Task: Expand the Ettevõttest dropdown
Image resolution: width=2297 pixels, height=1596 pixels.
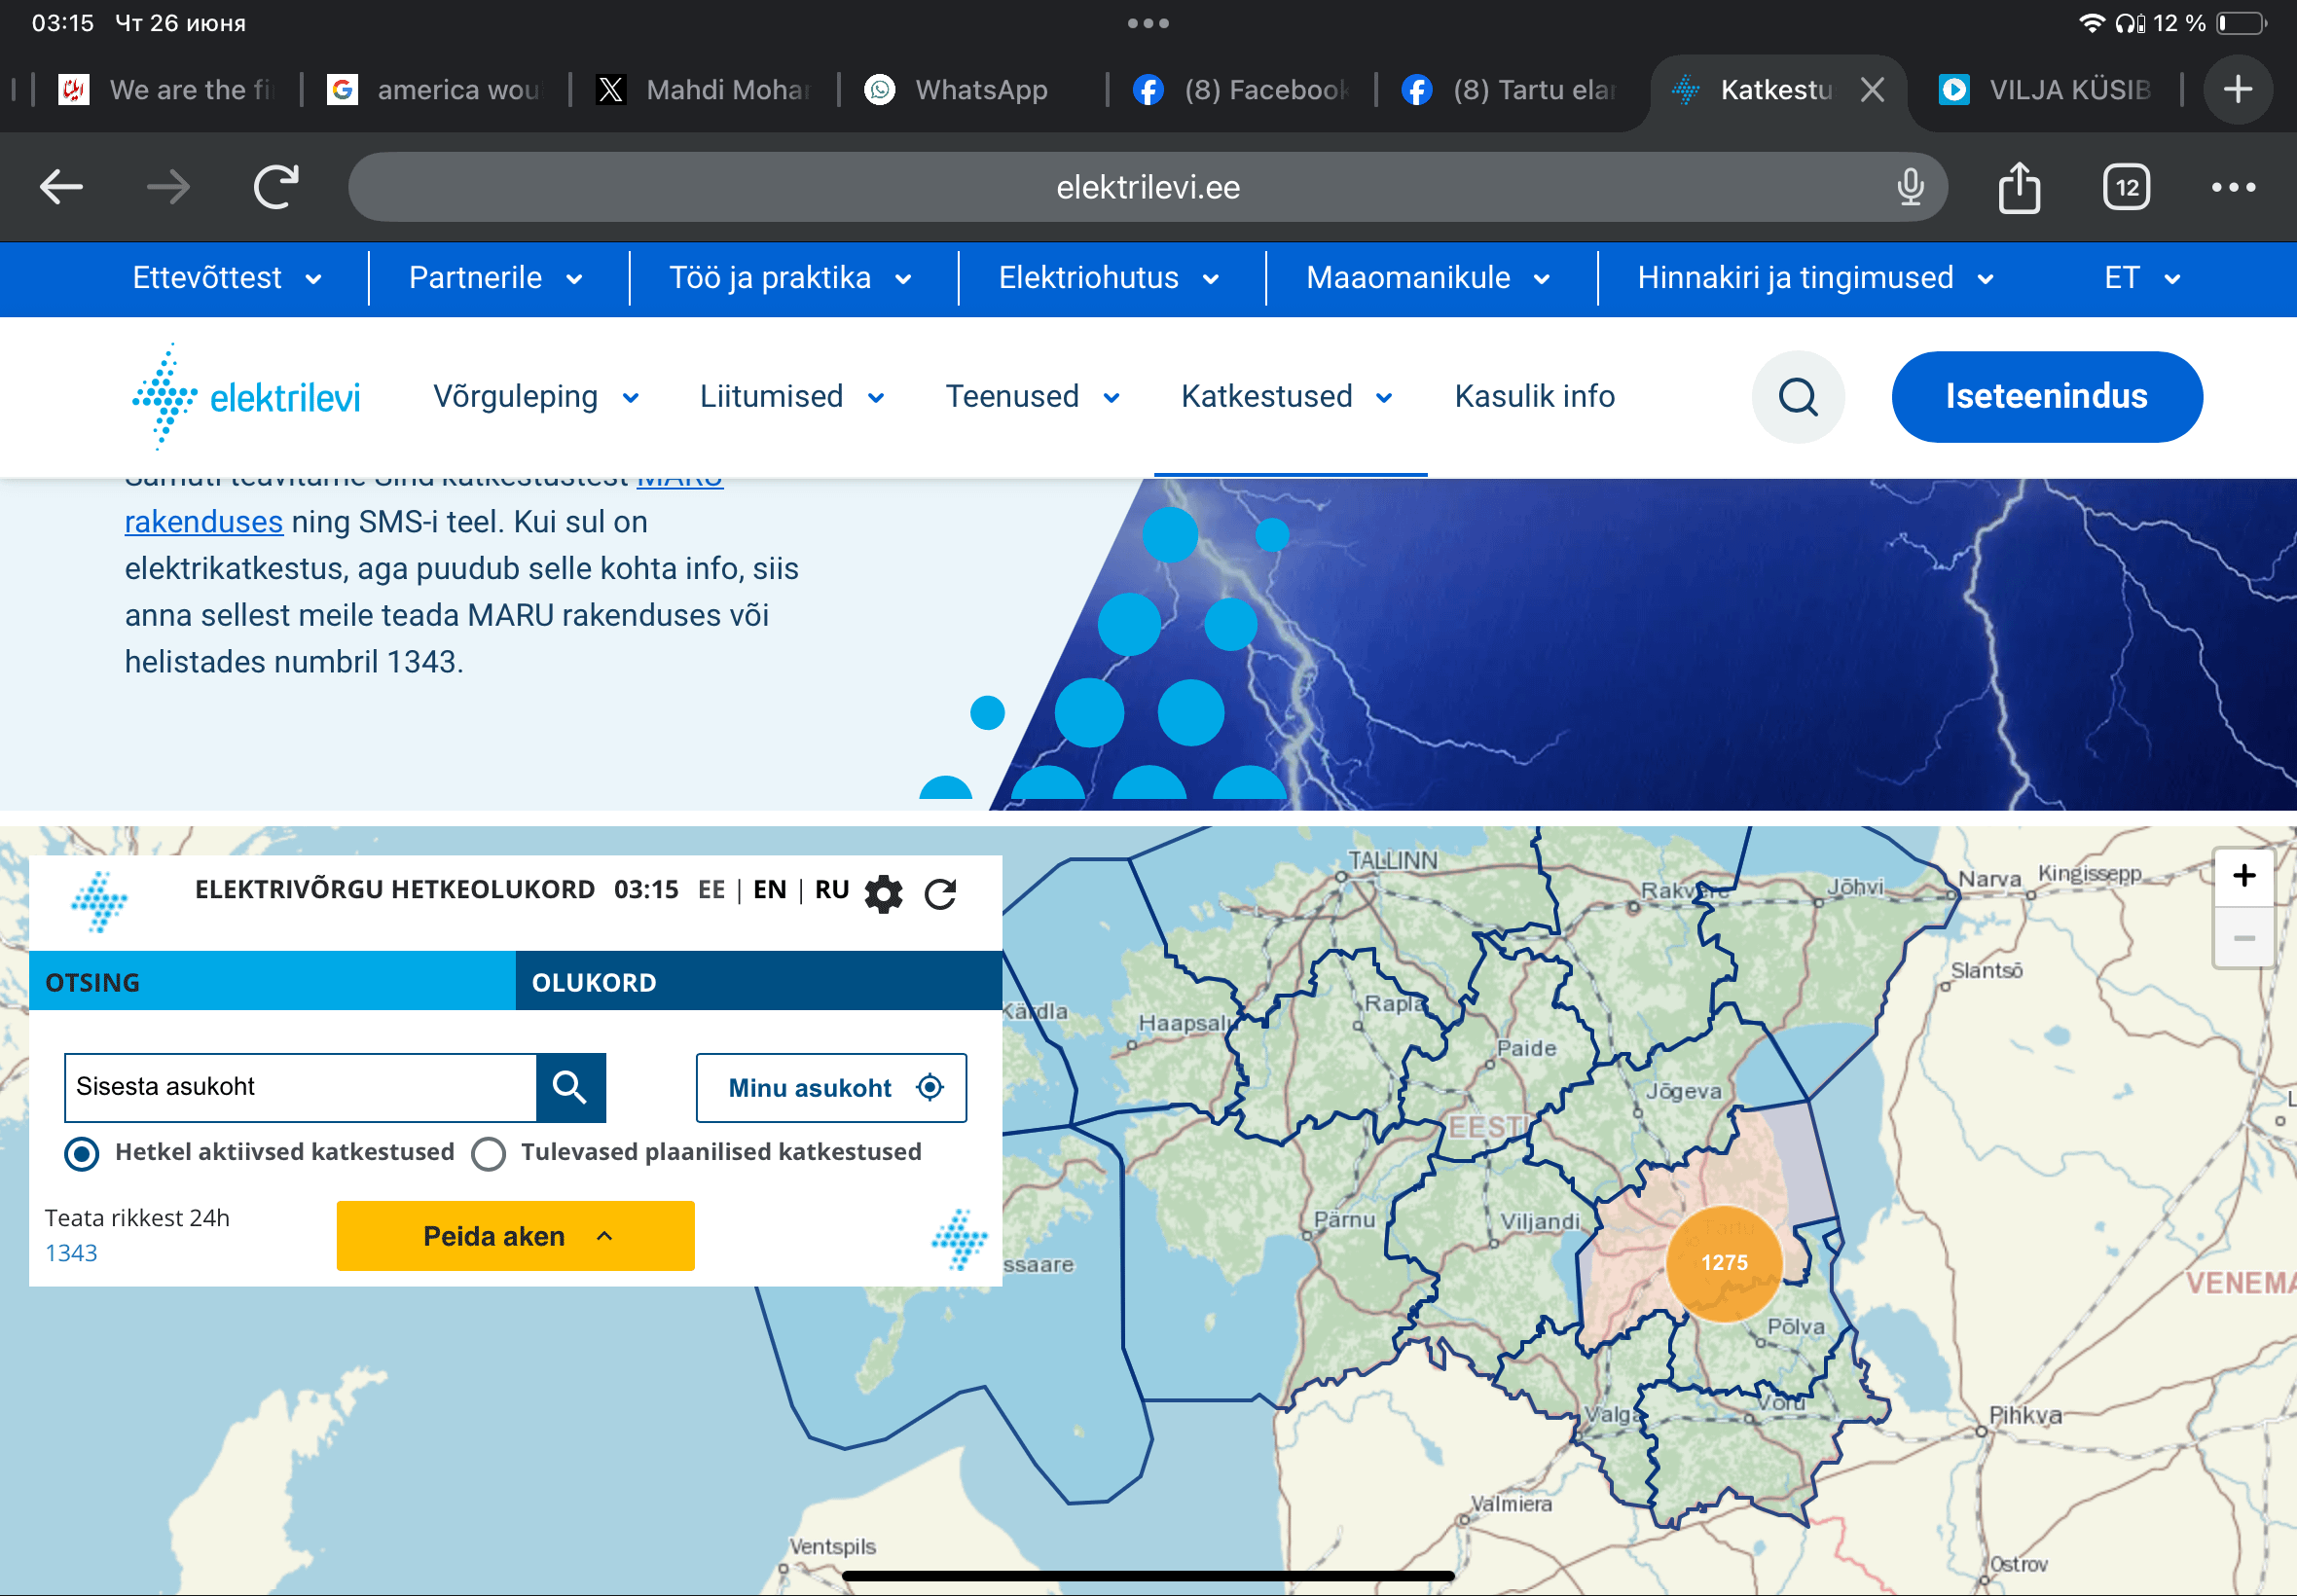Action: pyautogui.click(x=227, y=278)
